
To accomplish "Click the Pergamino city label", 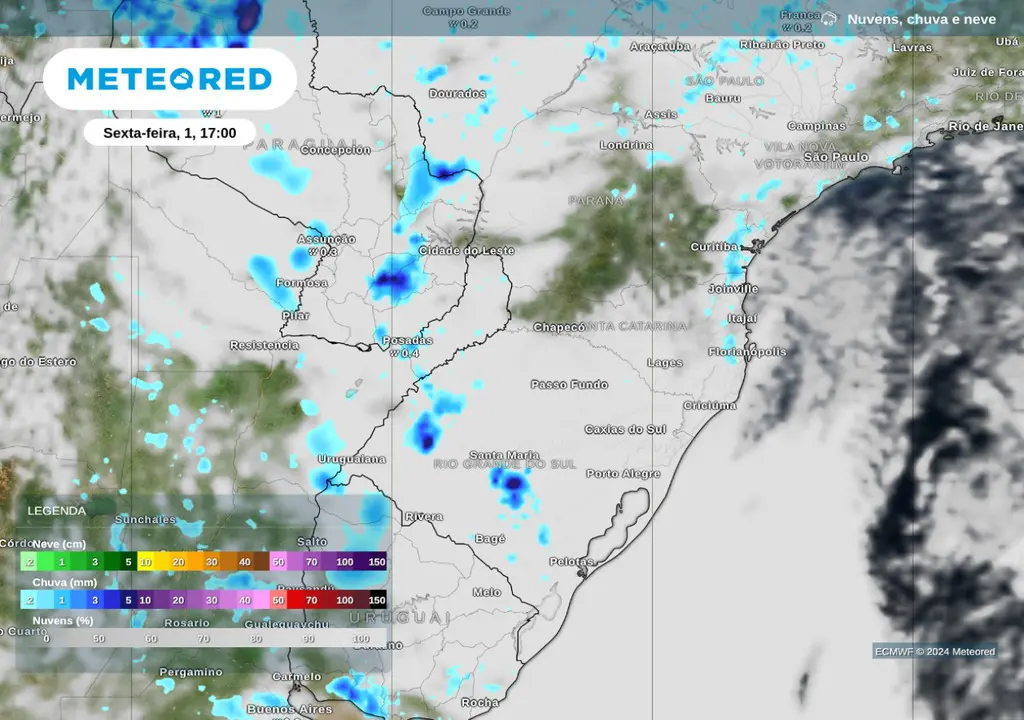I will coord(191,672).
